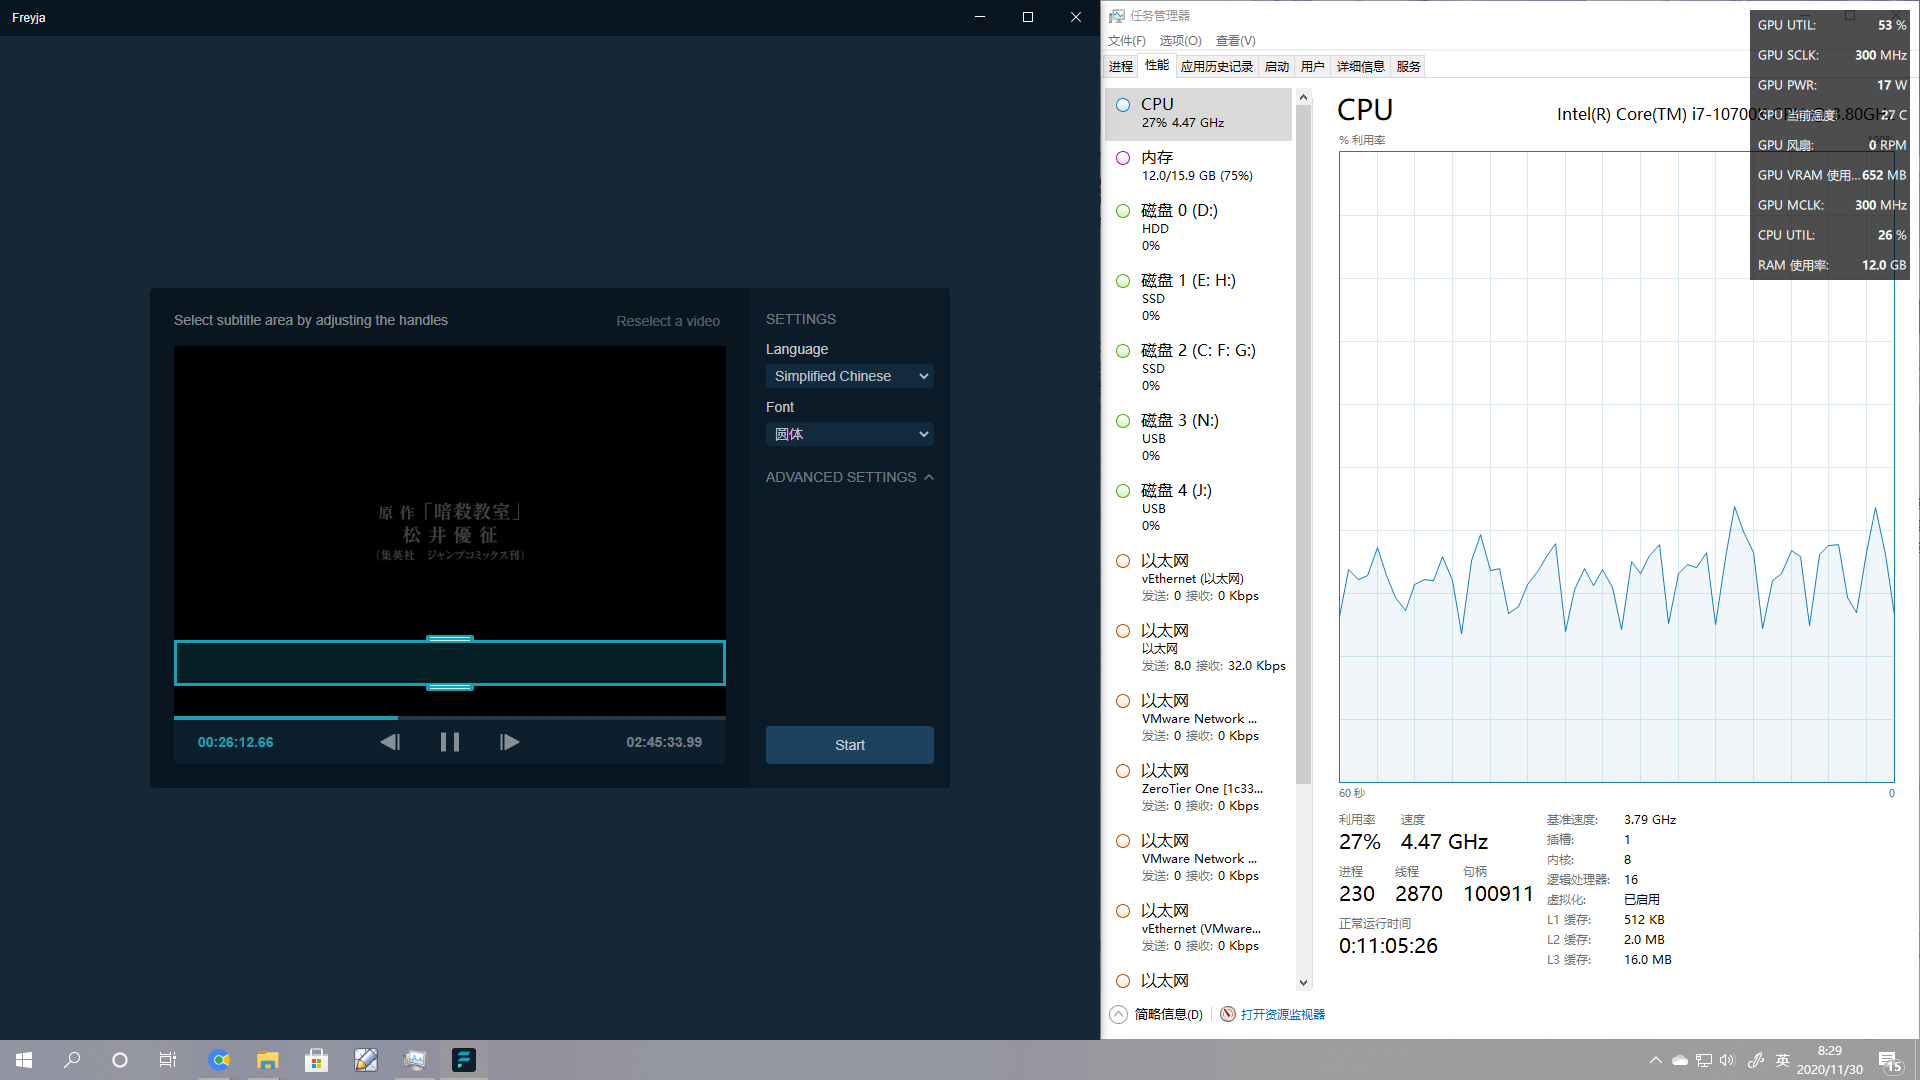Select 磁盘 2 (C: F: G:) item
Screen dimensions: 1920x1080
pyautogui.click(x=1198, y=368)
